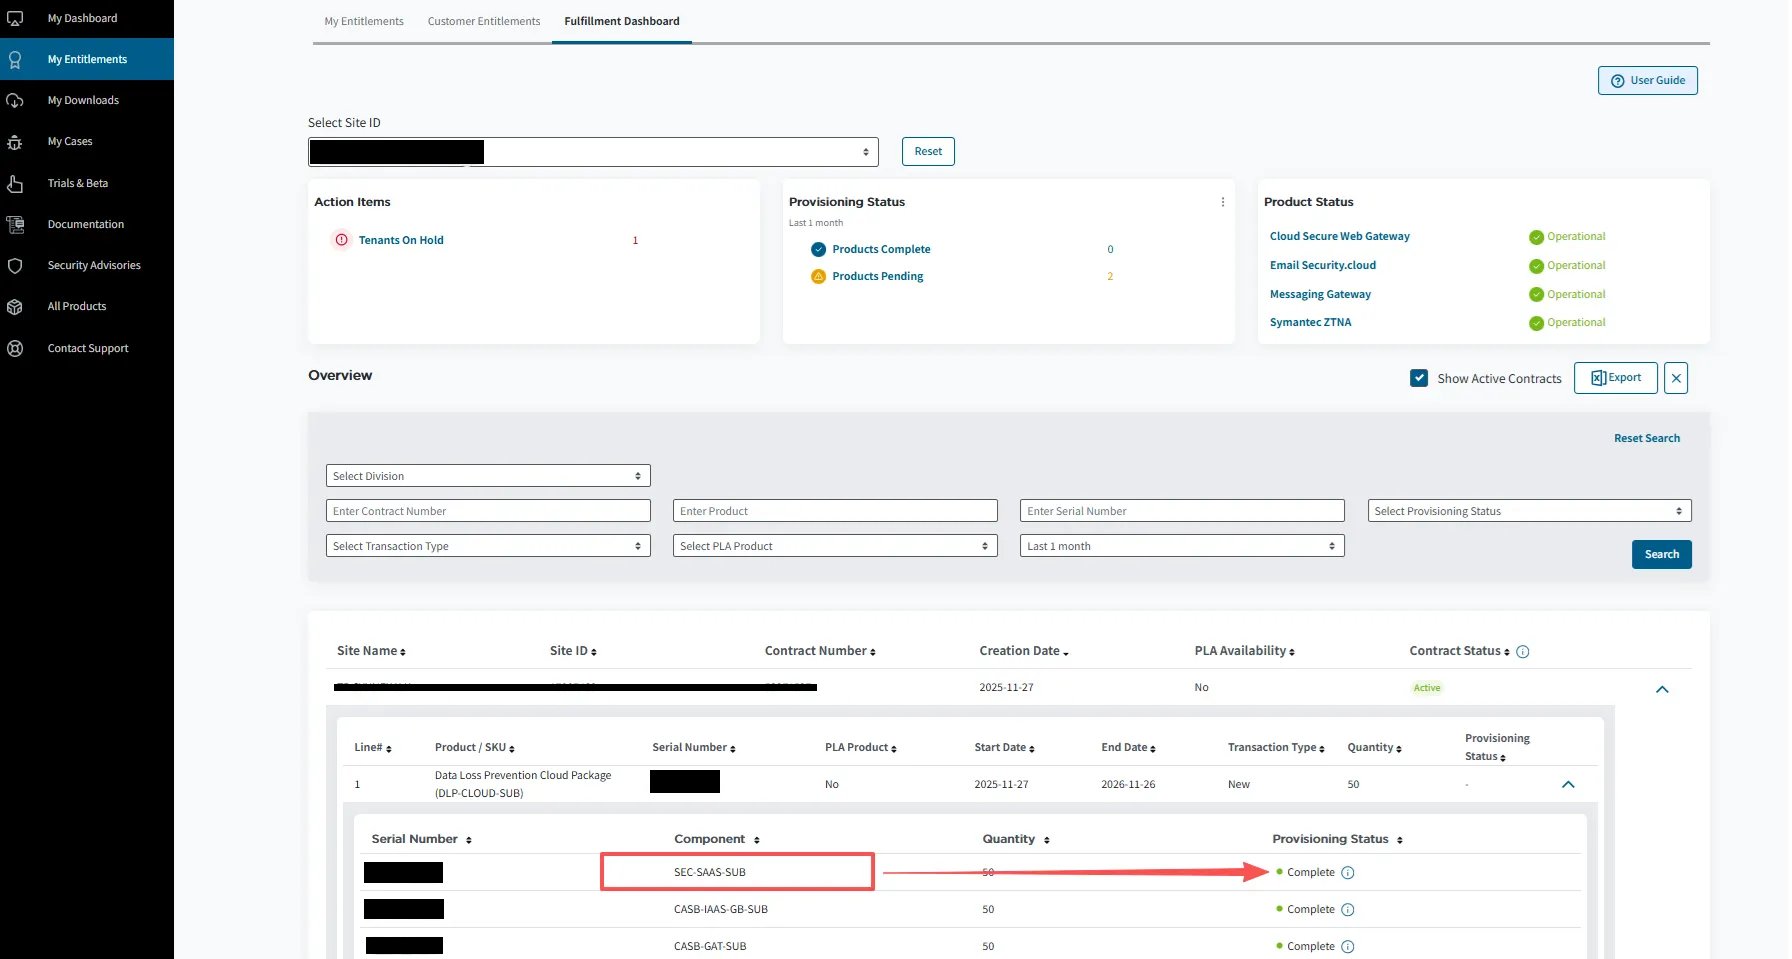Switch to Customer Entitlements tab

coord(483,21)
